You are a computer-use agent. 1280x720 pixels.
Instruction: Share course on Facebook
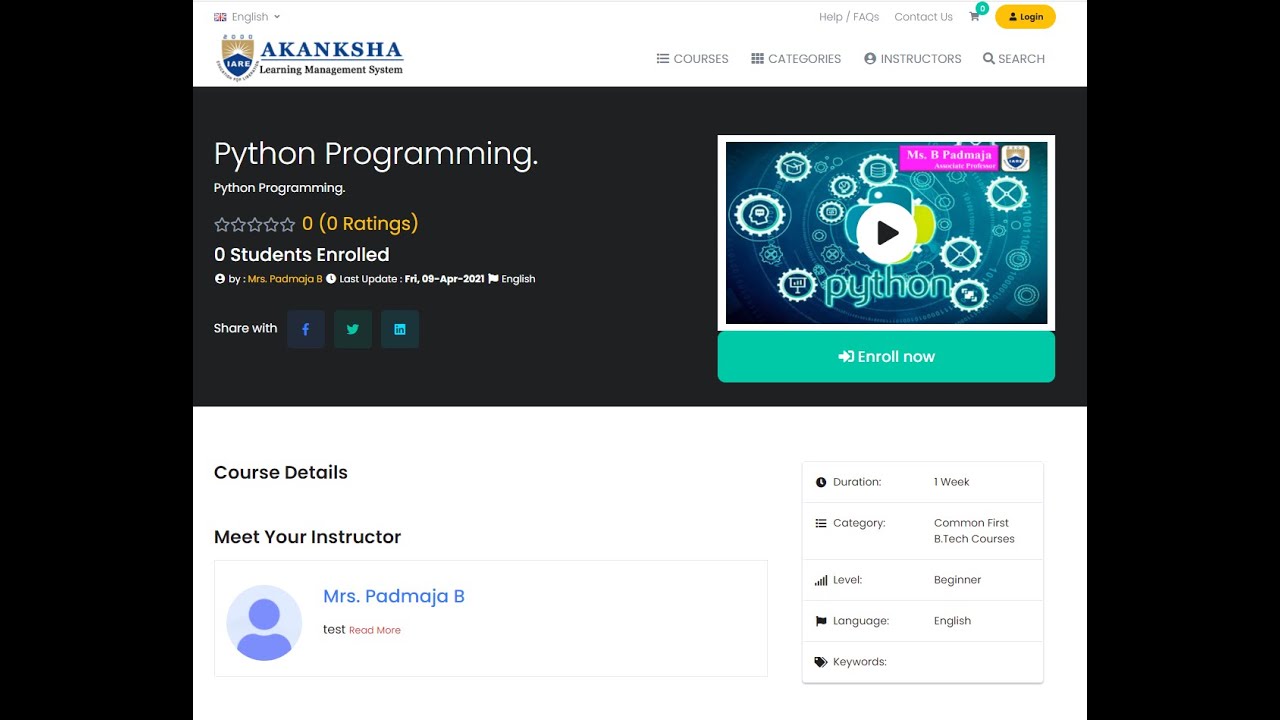tap(306, 329)
